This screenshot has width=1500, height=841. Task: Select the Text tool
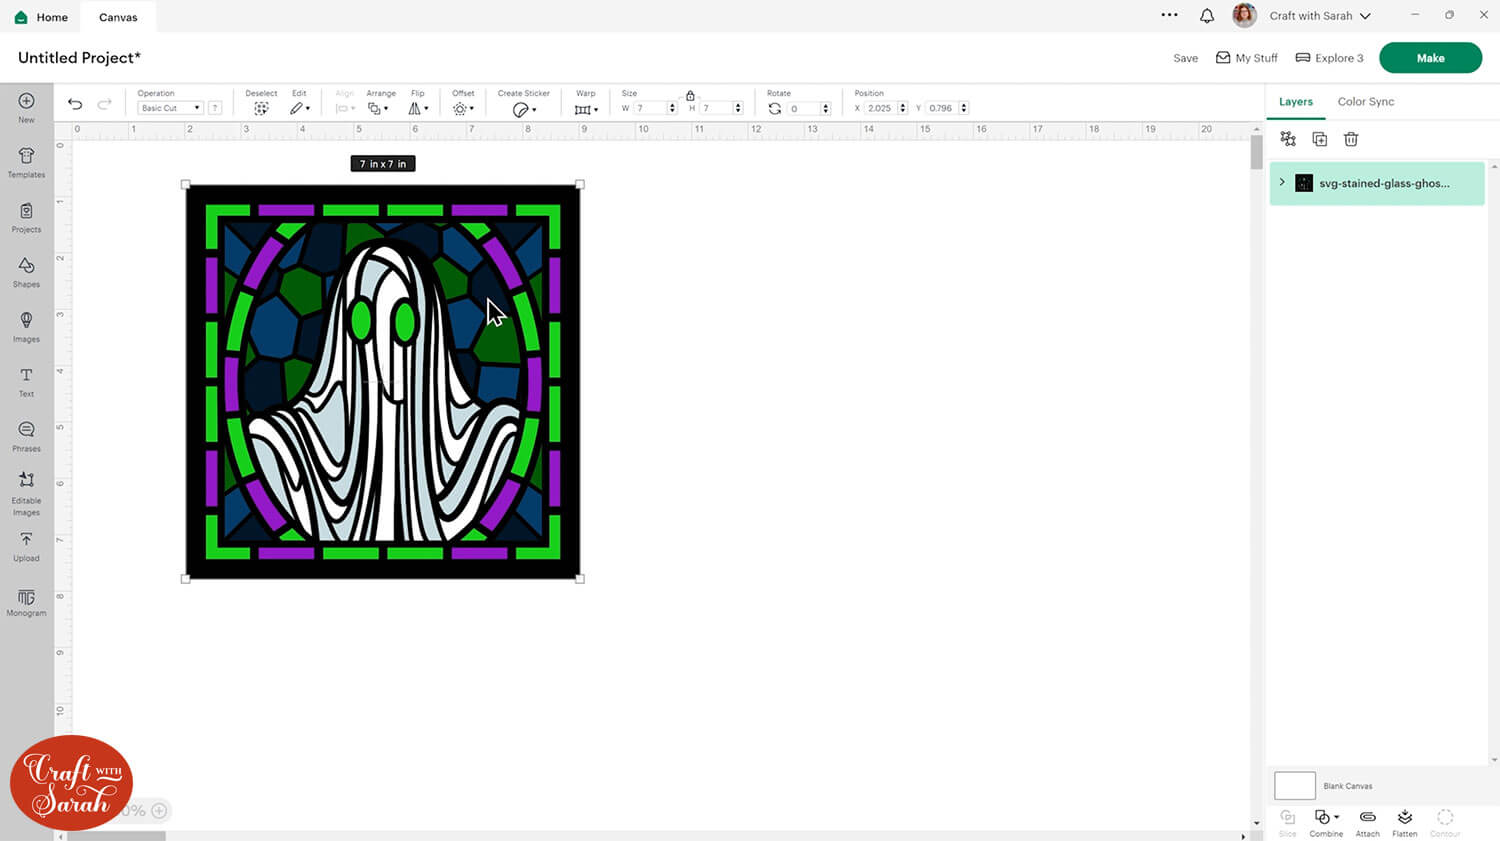click(25, 380)
